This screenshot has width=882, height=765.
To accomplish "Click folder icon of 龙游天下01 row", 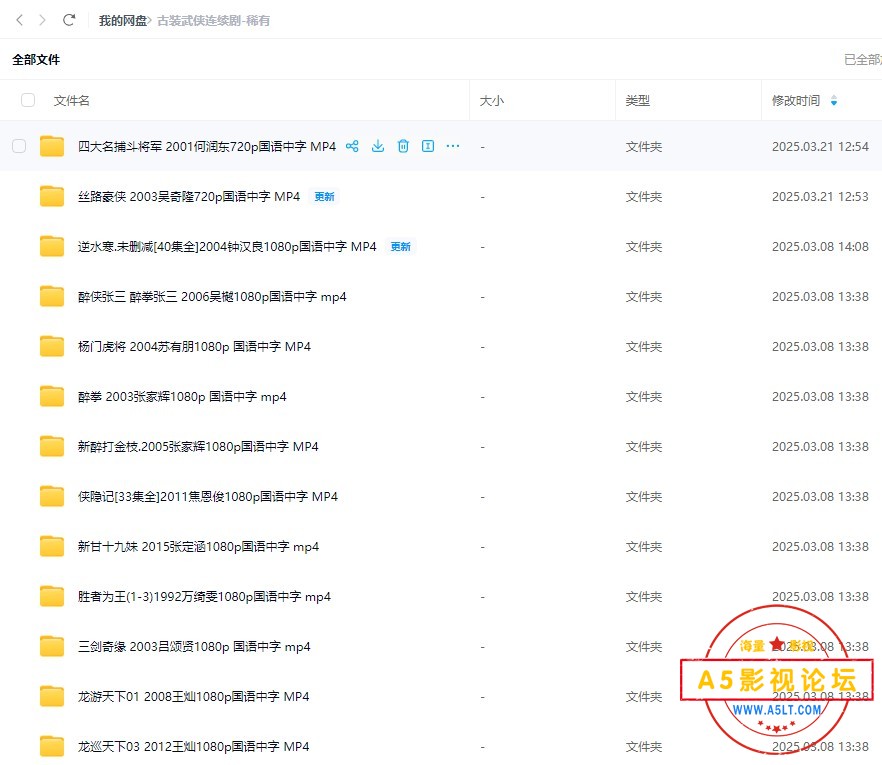I will point(52,696).
